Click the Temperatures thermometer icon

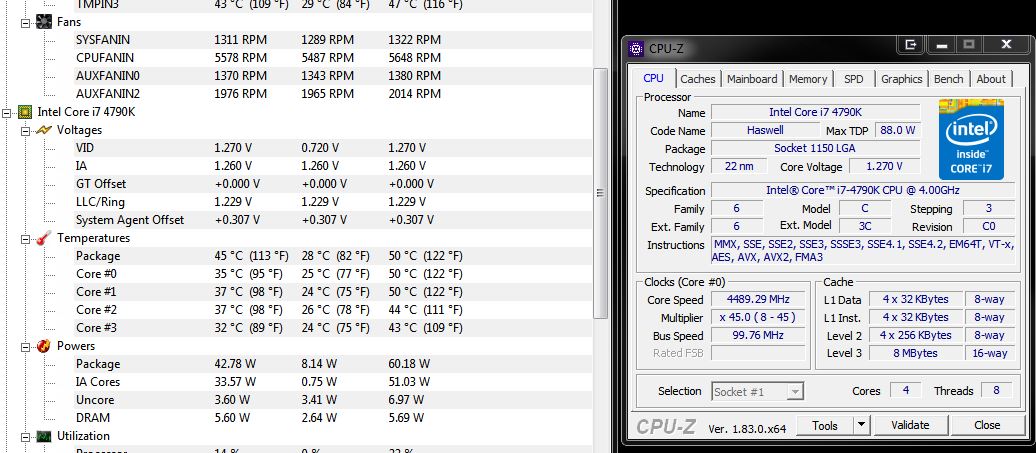[44, 238]
